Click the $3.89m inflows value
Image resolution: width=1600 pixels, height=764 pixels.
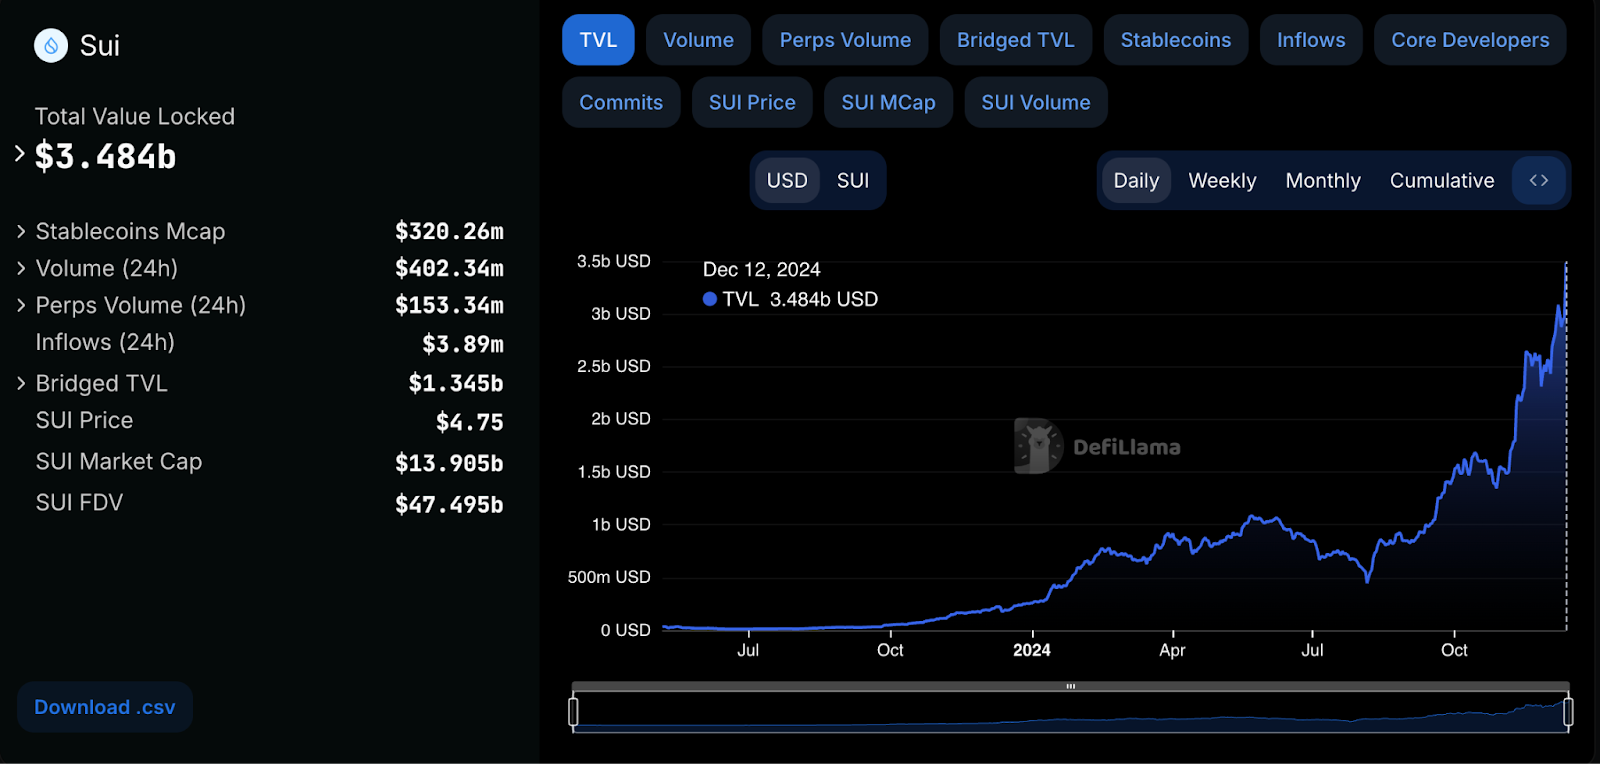click(463, 344)
